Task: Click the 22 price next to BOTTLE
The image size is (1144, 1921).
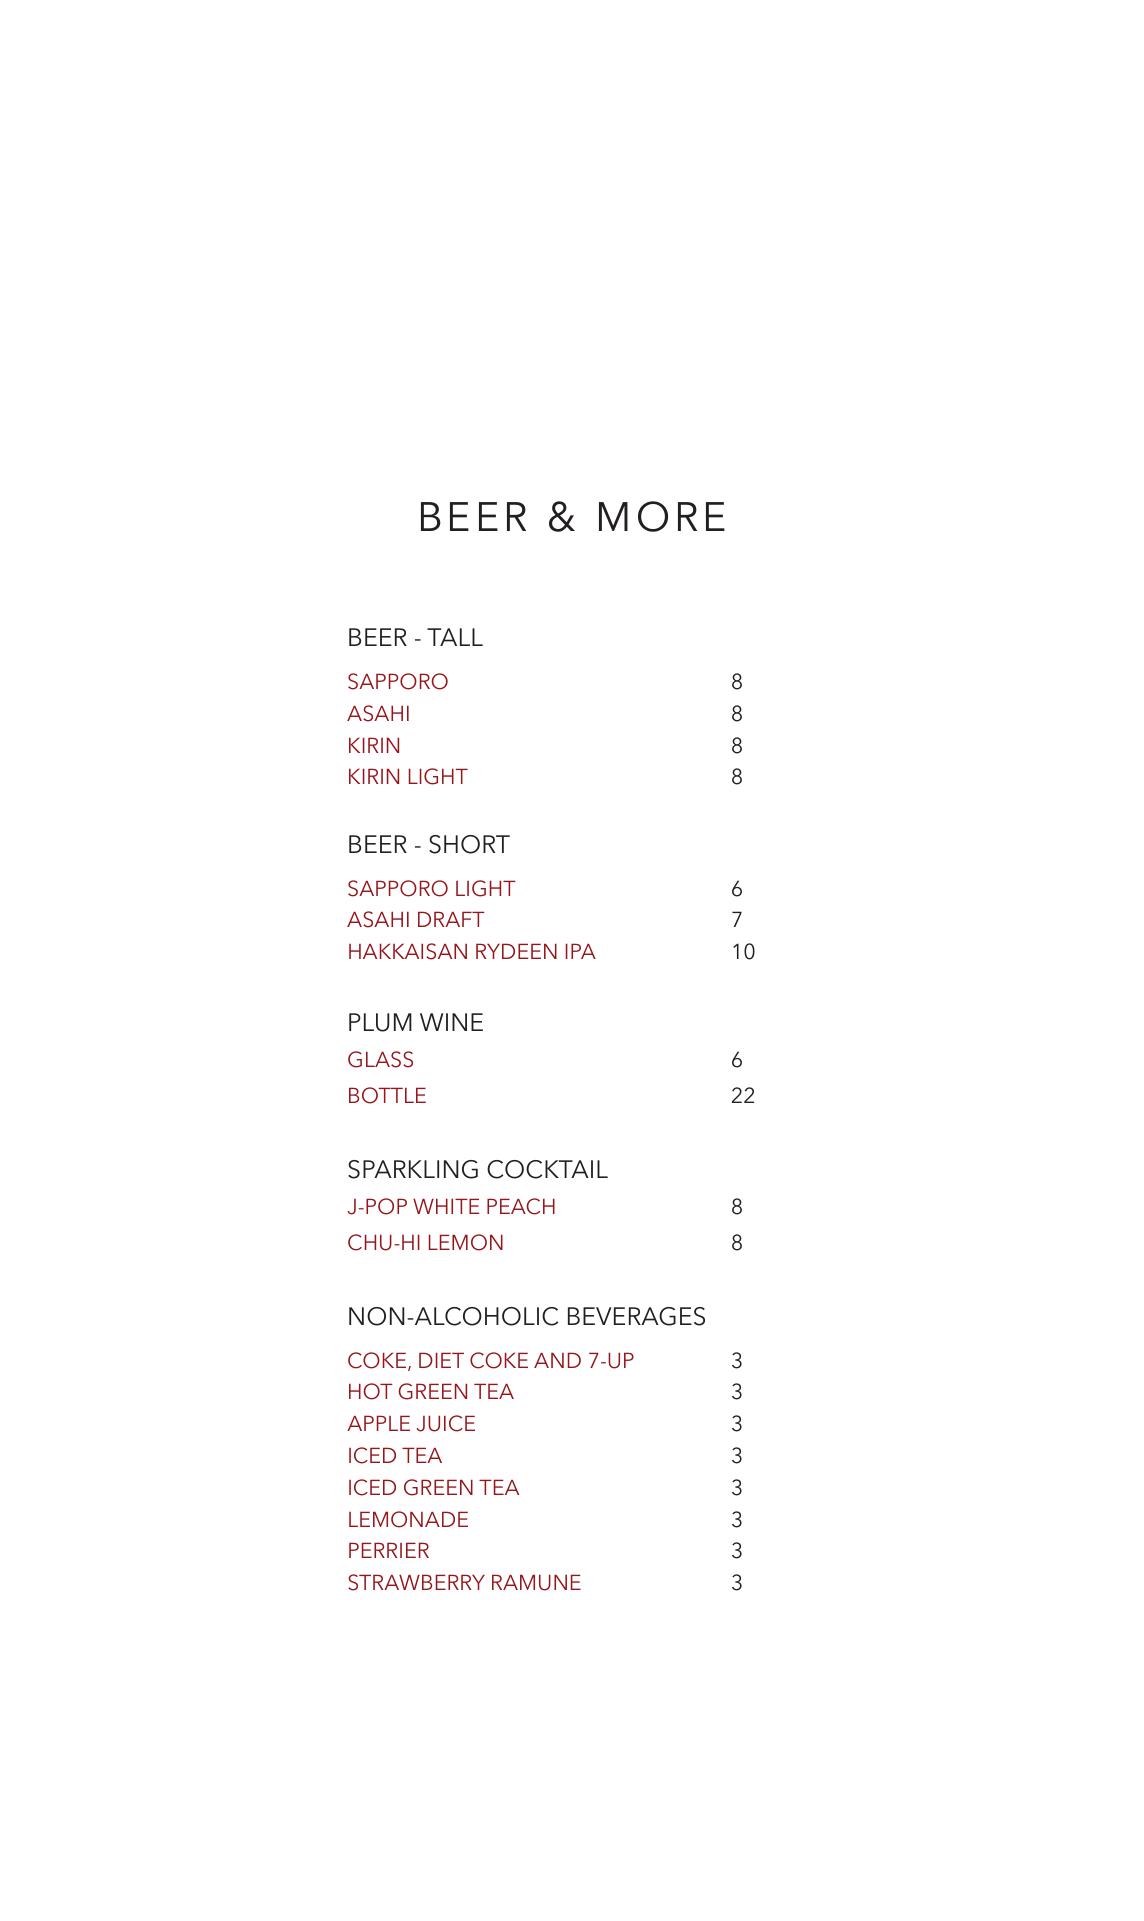Action: (x=742, y=1096)
